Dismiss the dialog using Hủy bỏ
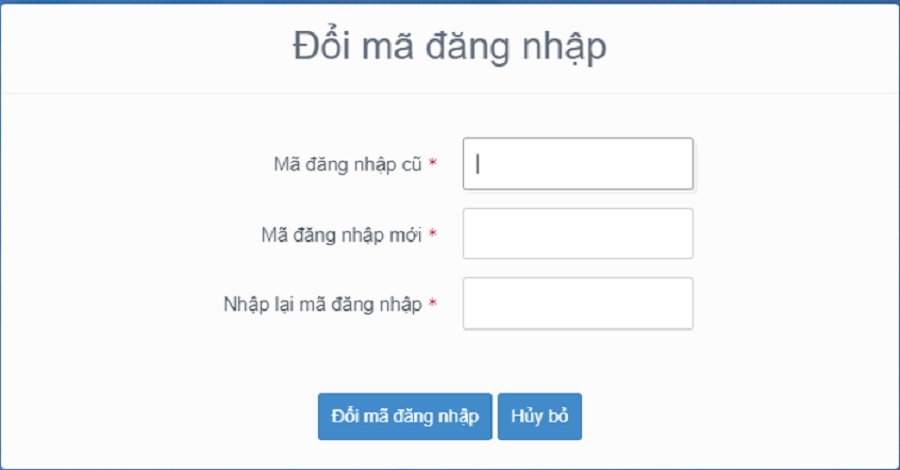Screen dimensions: 900x470 (x=539, y=416)
